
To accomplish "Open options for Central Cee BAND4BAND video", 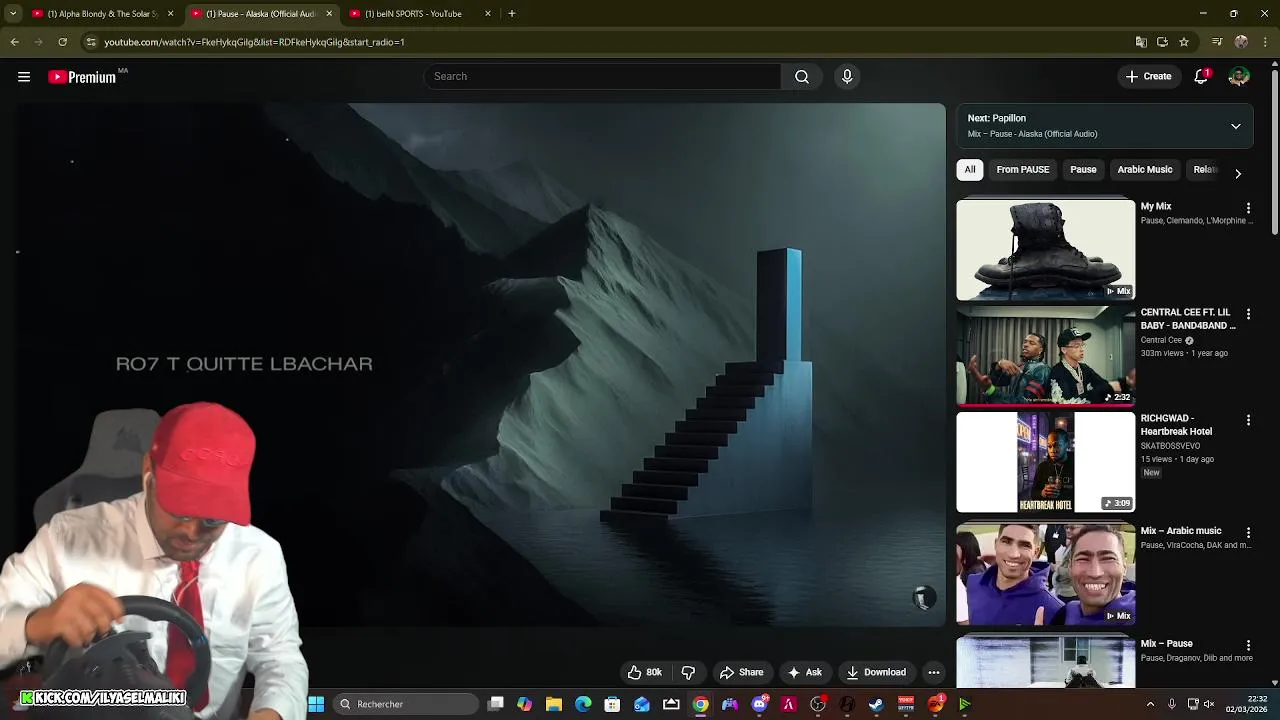I will pyautogui.click(x=1248, y=314).
